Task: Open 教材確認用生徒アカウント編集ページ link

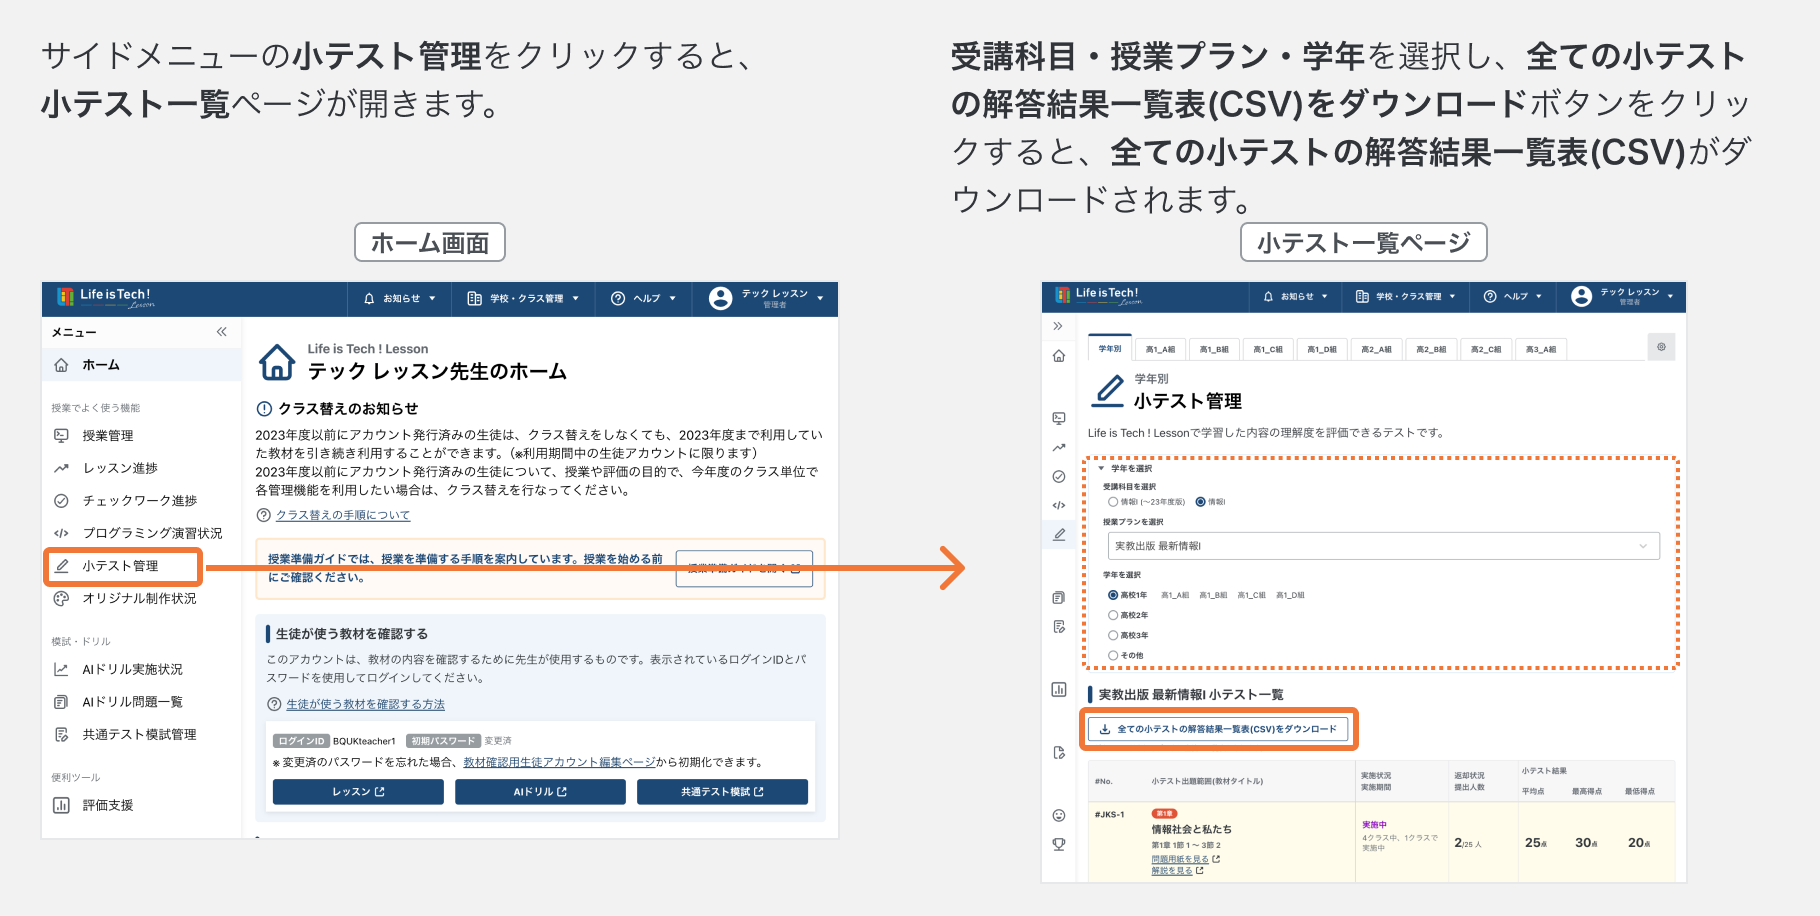Action: tap(559, 762)
